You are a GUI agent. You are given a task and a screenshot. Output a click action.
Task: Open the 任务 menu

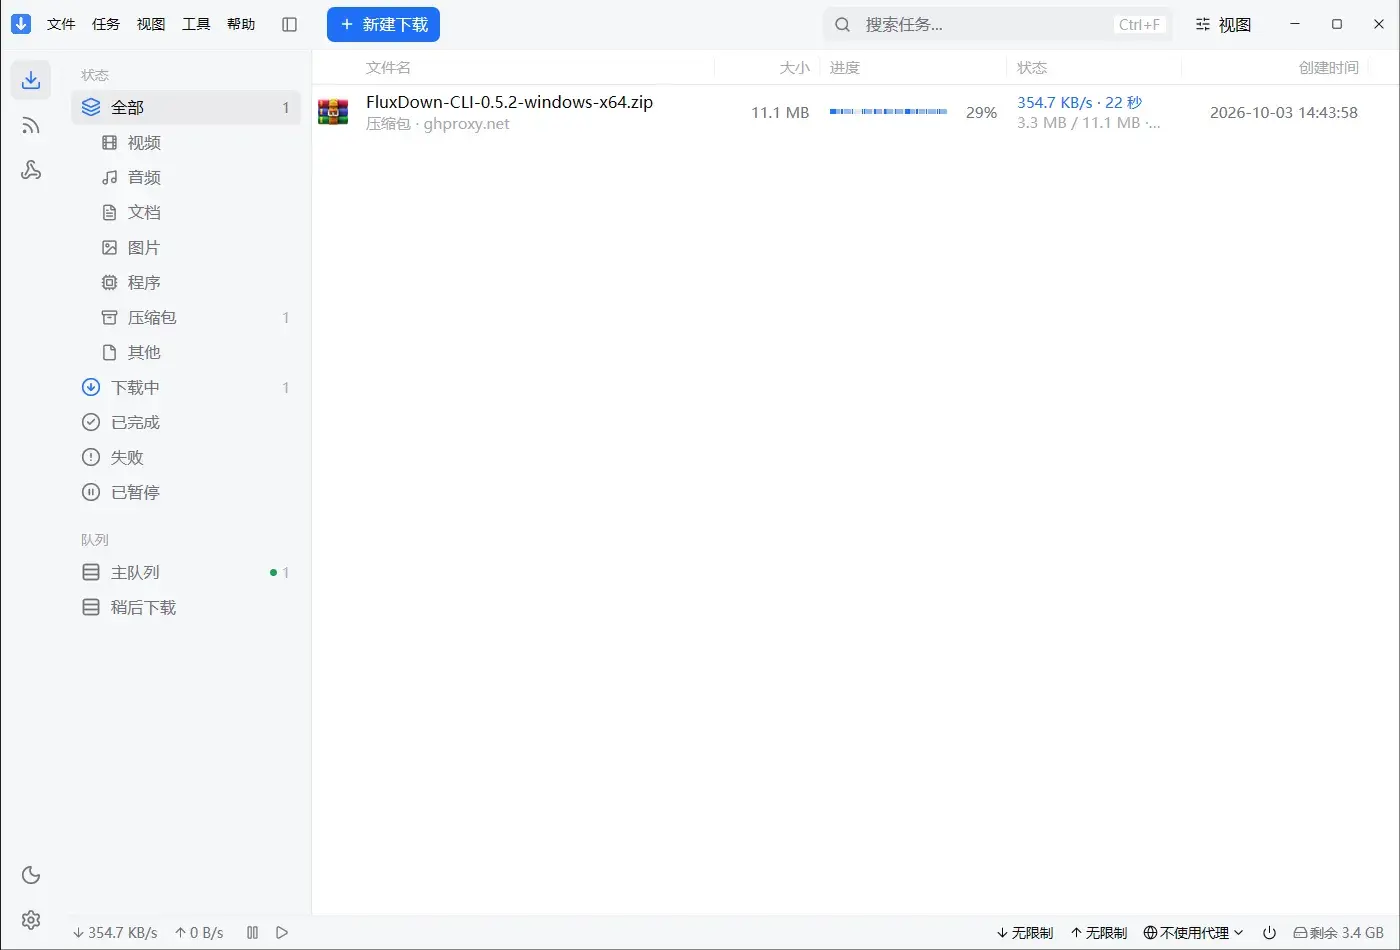[x=106, y=24]
